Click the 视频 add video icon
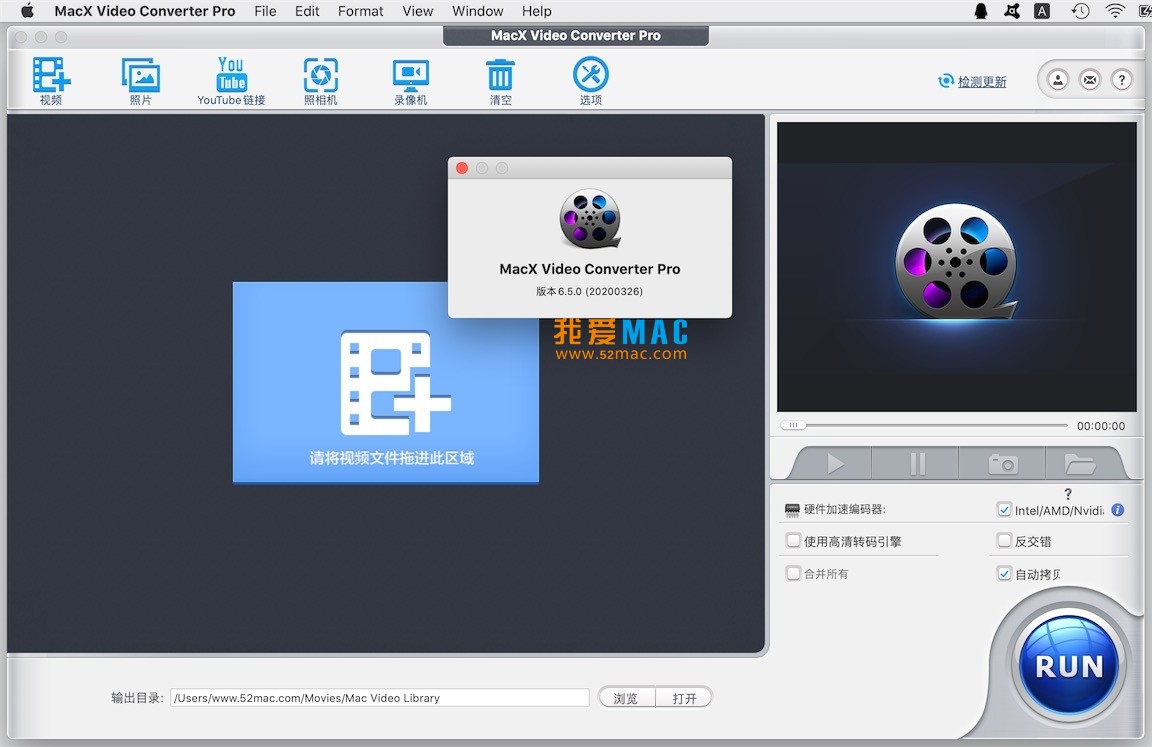Screen dimensions: 1152x747 coord(51,80)
